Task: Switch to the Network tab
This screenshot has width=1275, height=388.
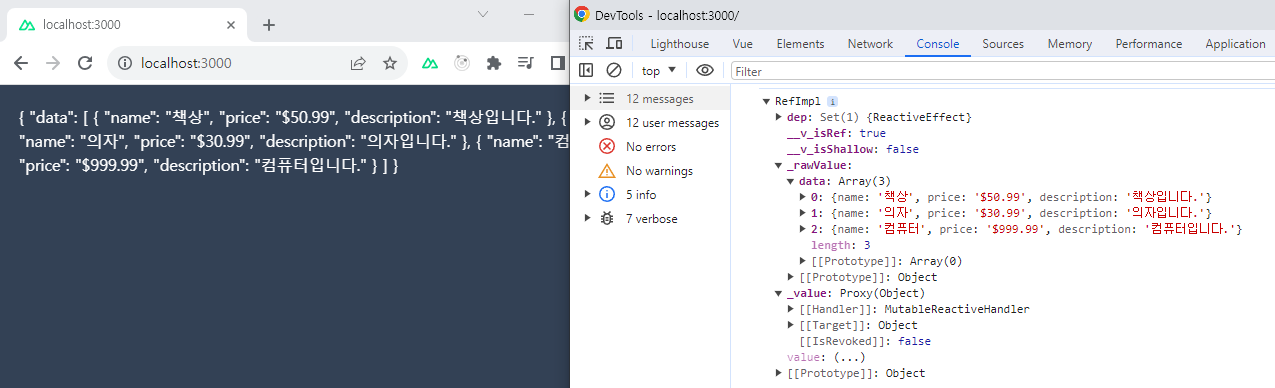Action: tap(870, 44)
